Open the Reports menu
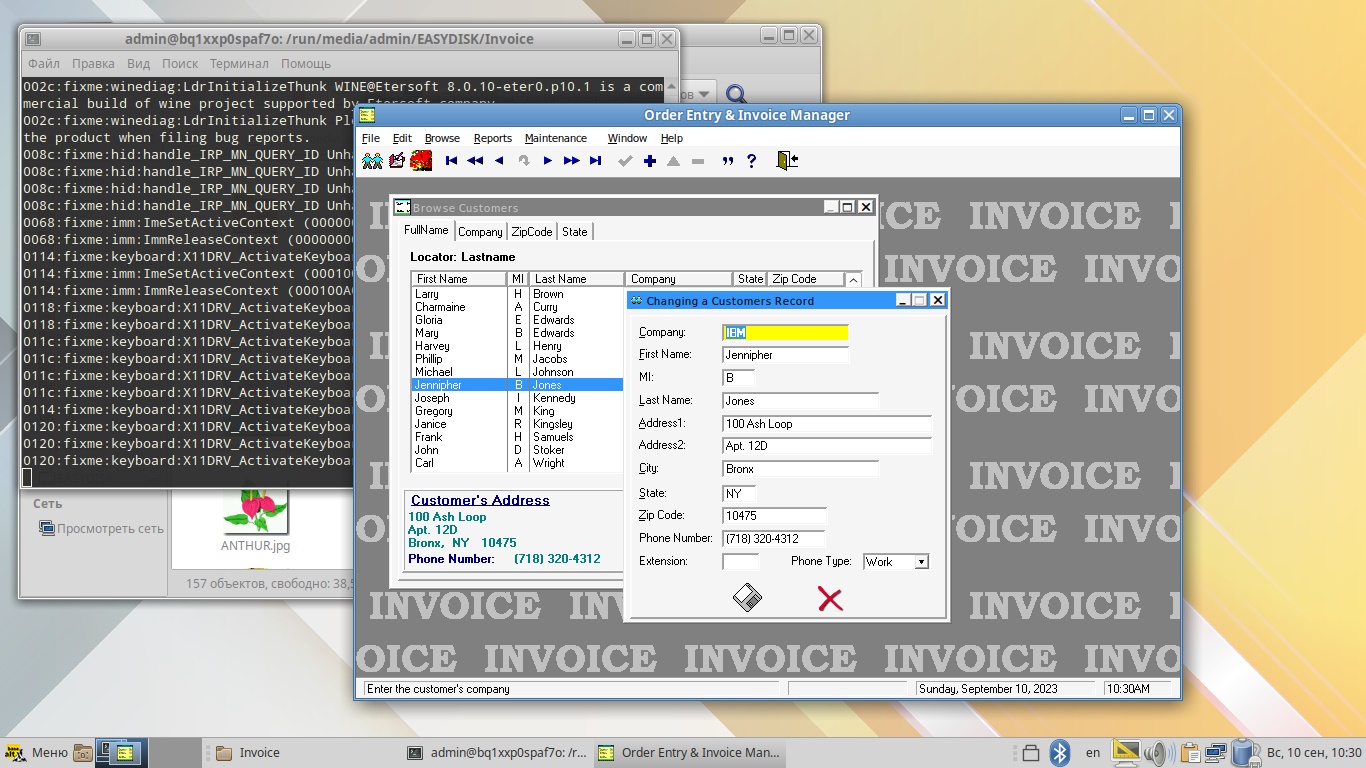Image resolution: width=1366 pixels, height=768 pixels. click(x=492, y=138)
